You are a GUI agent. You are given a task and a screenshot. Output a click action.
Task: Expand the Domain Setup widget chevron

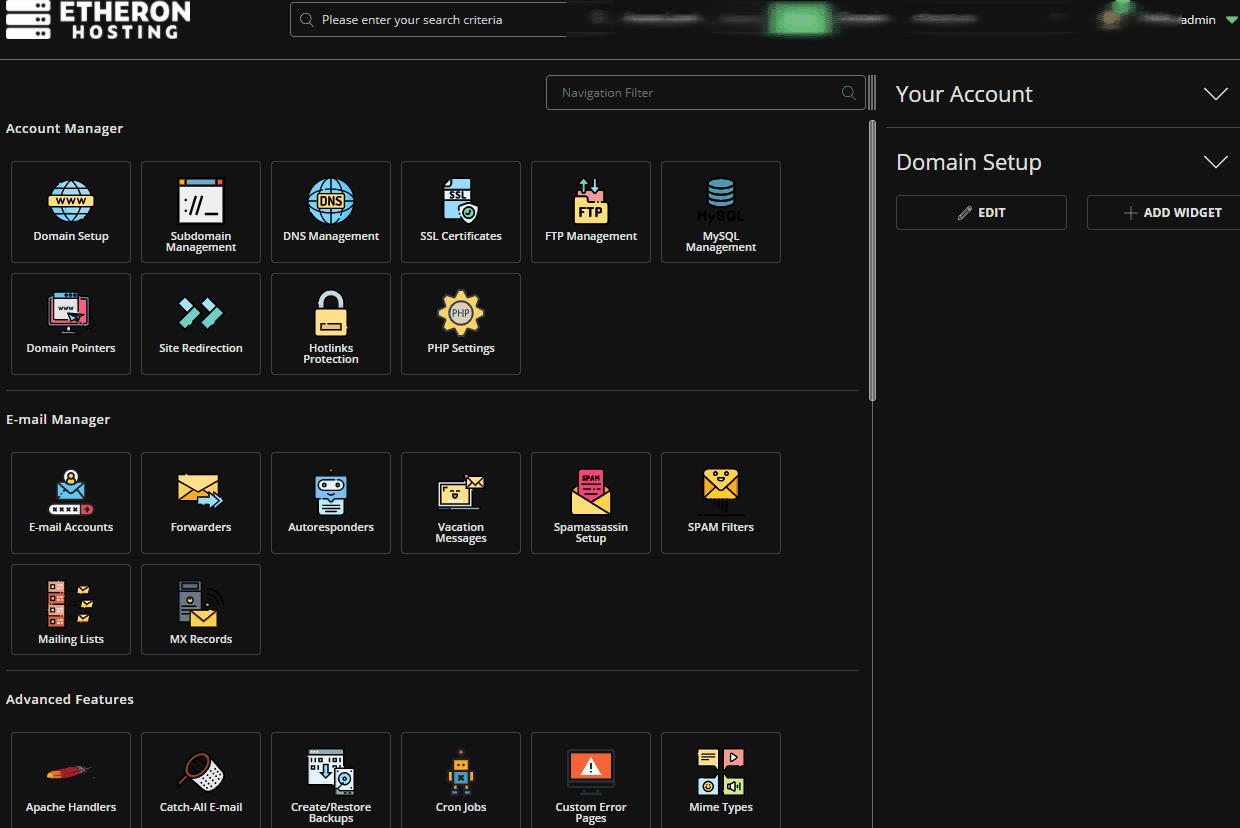pos(1215,162)
